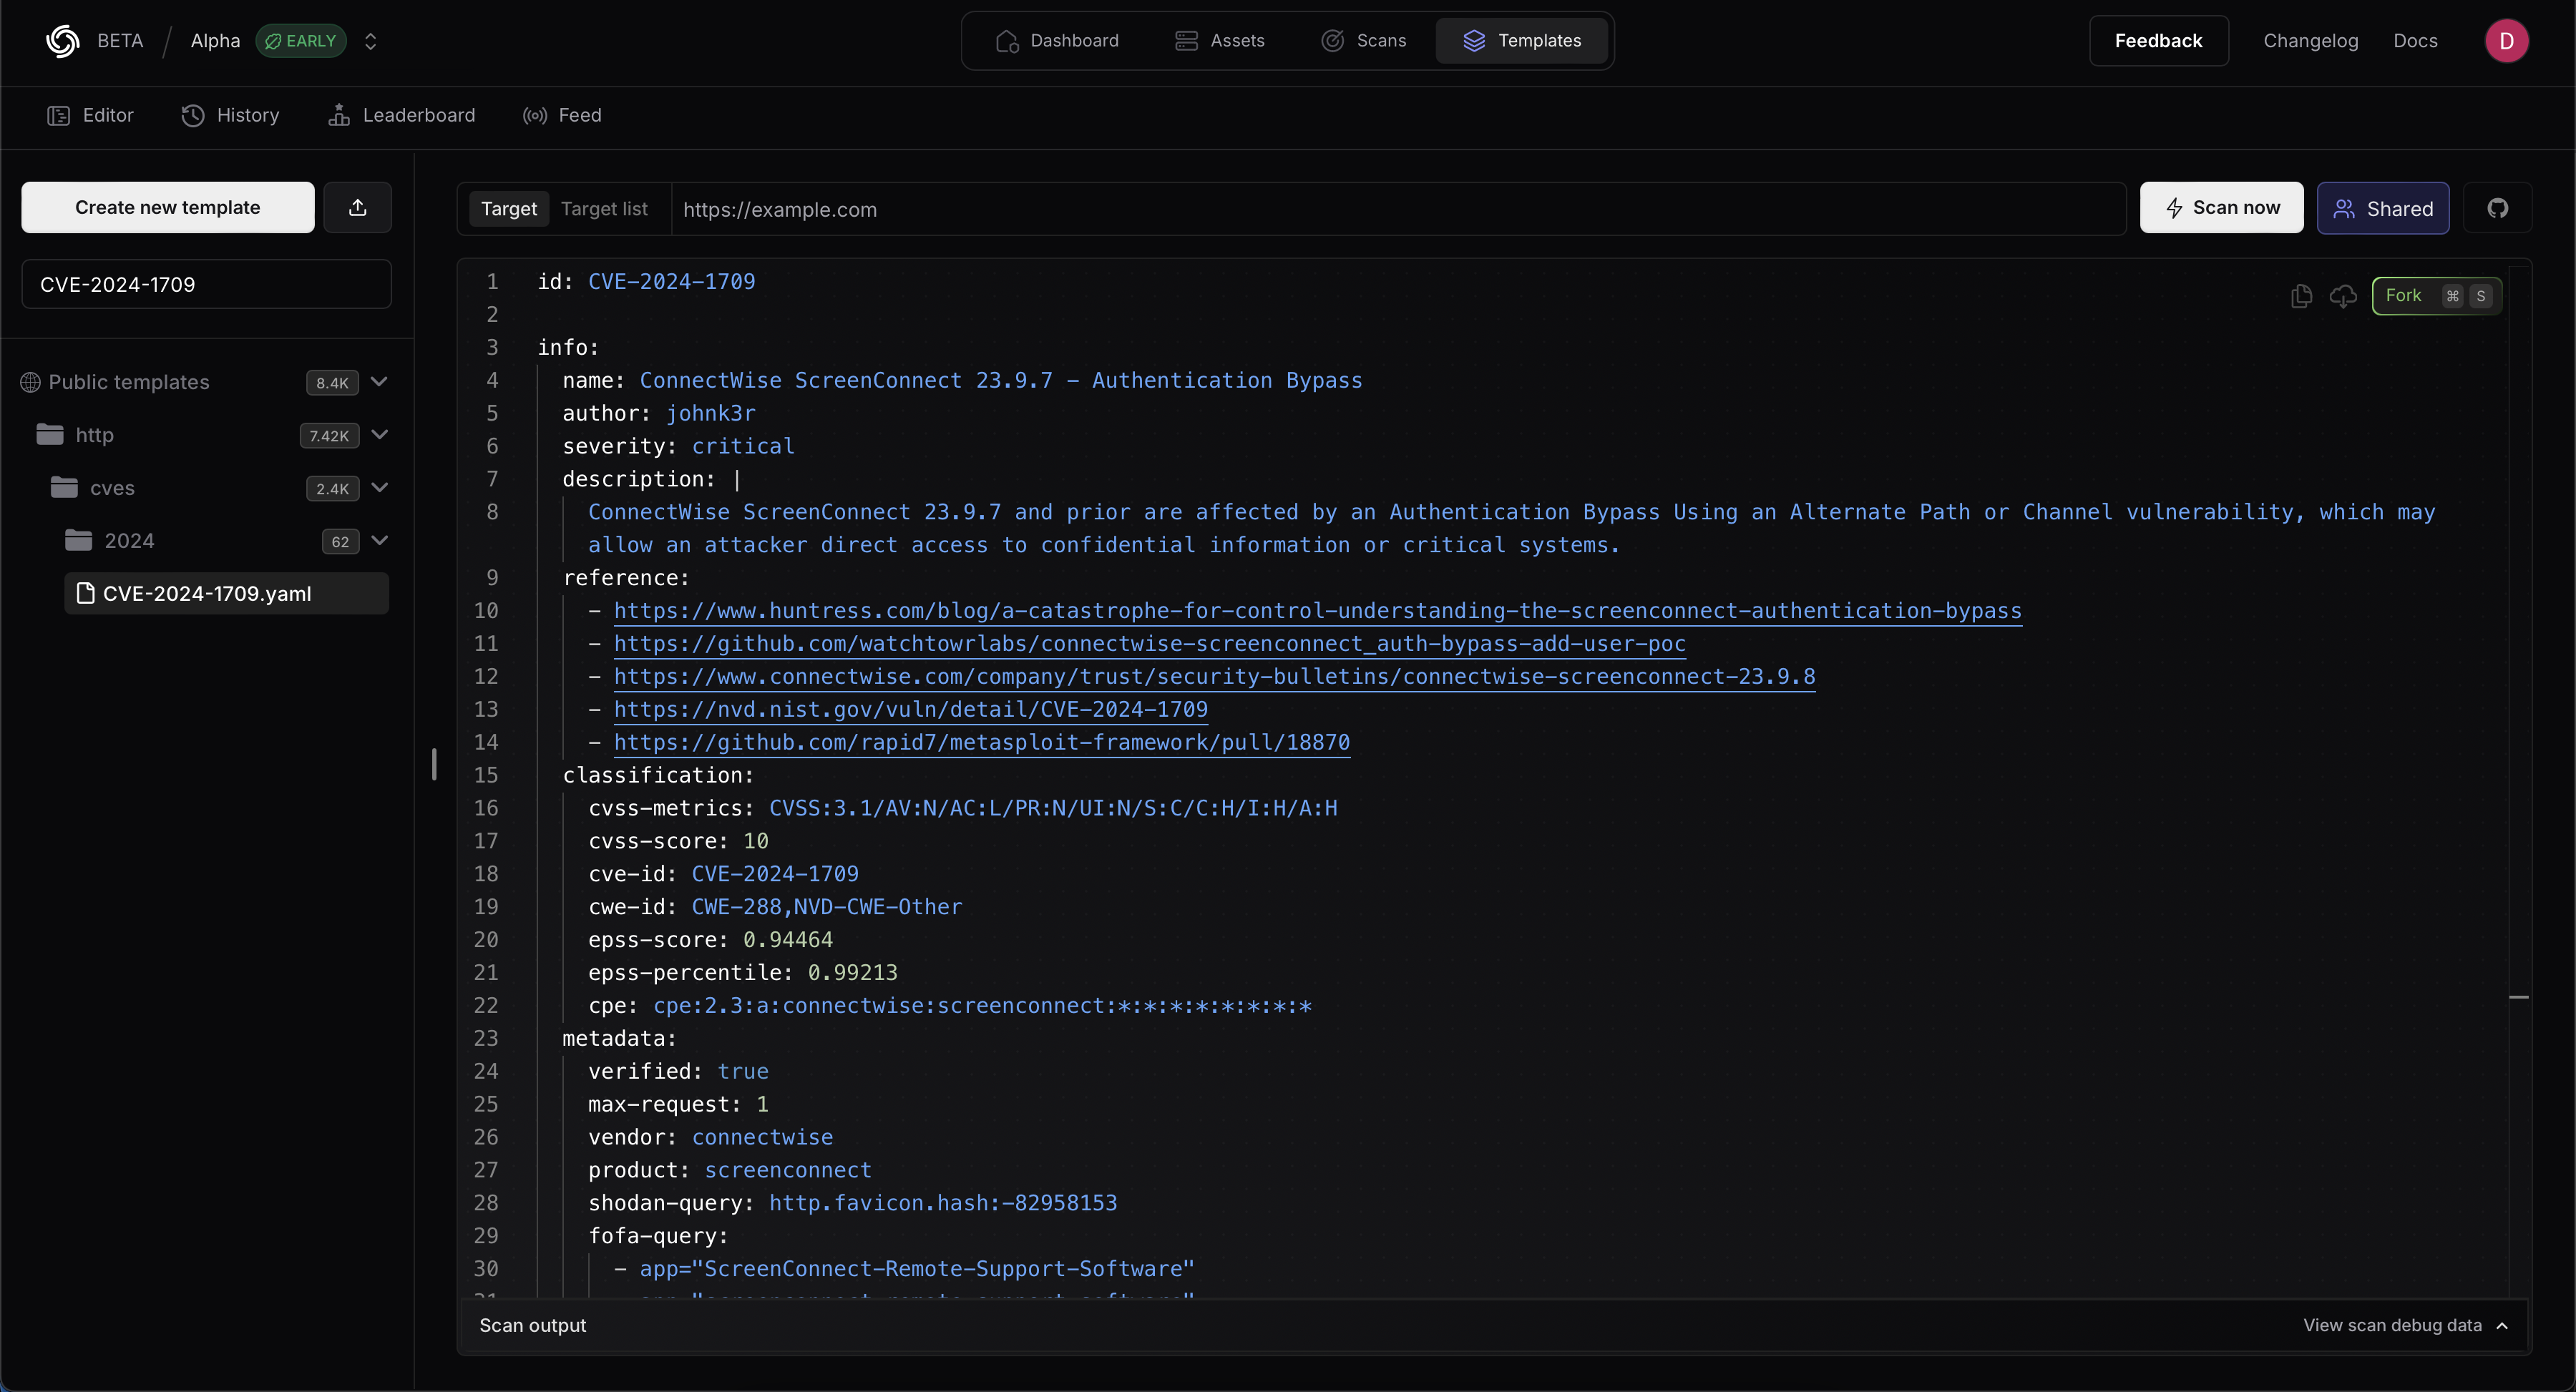
Task: Click the upload template icon button
Action: click(x=358, y=207)
